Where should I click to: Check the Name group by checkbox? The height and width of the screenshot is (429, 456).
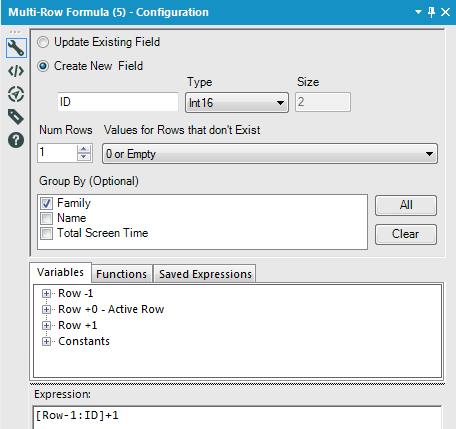click(x=46, y=218)
